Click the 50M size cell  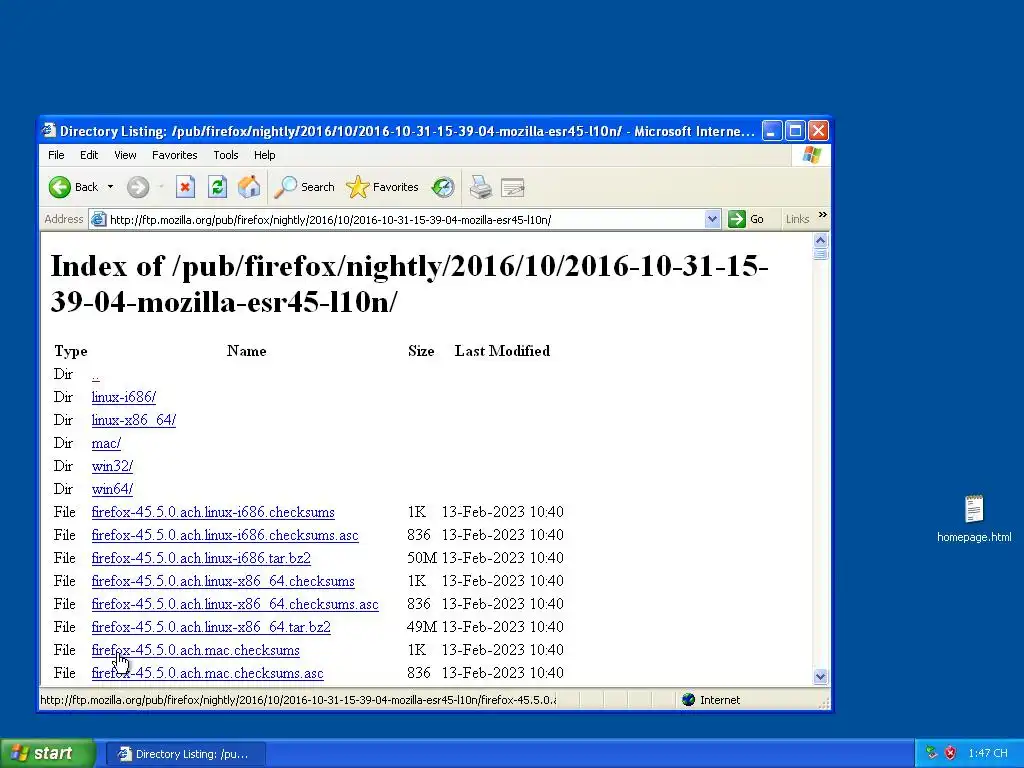click(x=421, y=558)
